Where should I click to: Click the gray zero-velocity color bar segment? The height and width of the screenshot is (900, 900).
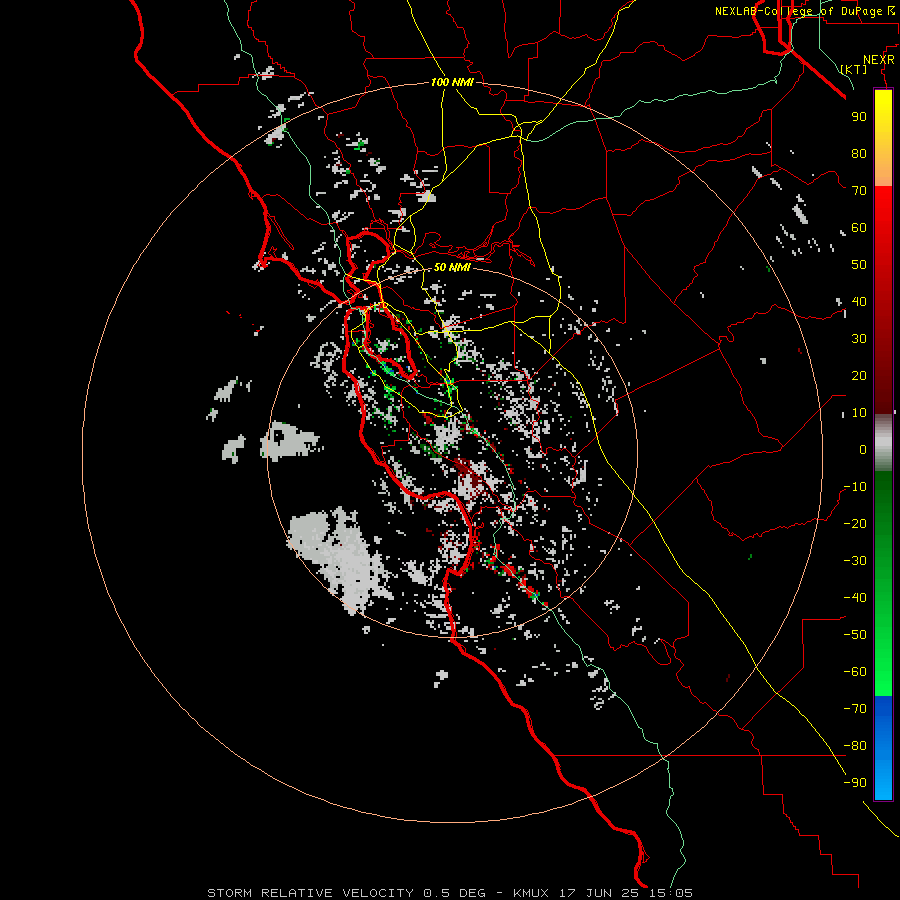883,443
